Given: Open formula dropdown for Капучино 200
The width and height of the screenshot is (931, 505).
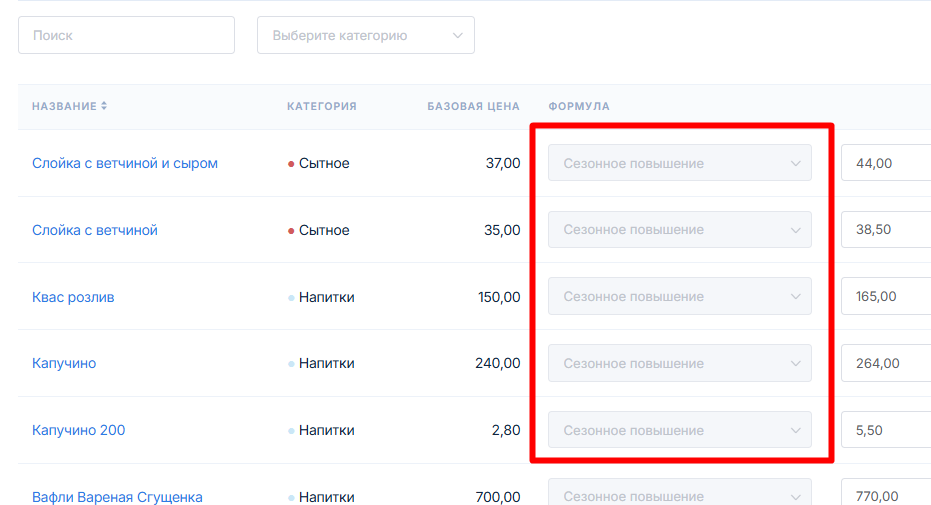Looking at the screenshot, I should coord(679,431).
